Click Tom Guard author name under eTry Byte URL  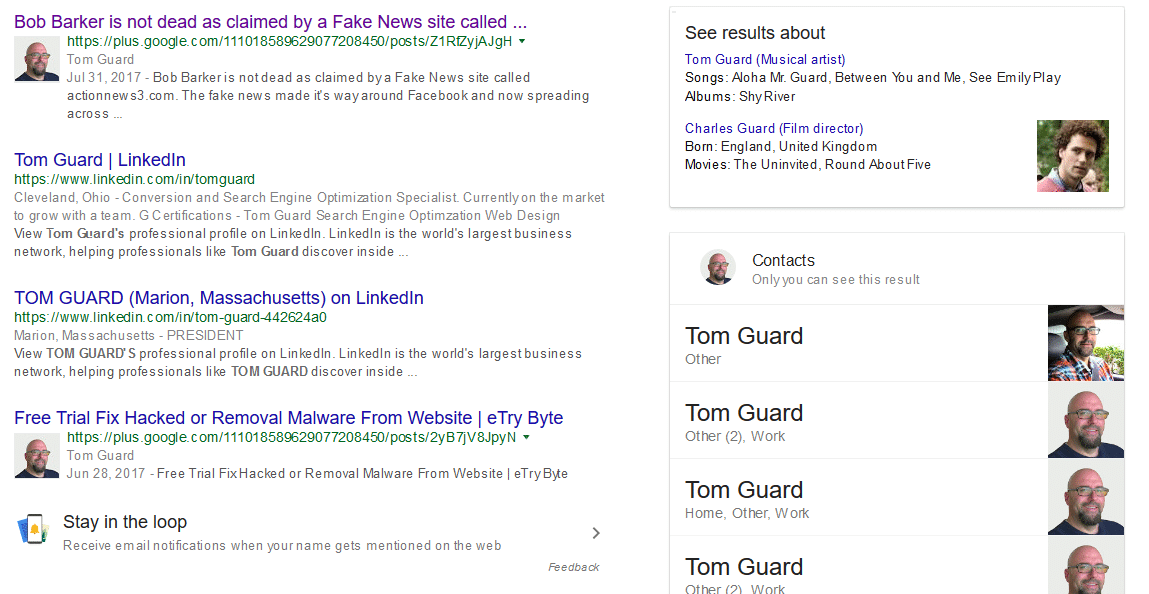coord(100,456)
